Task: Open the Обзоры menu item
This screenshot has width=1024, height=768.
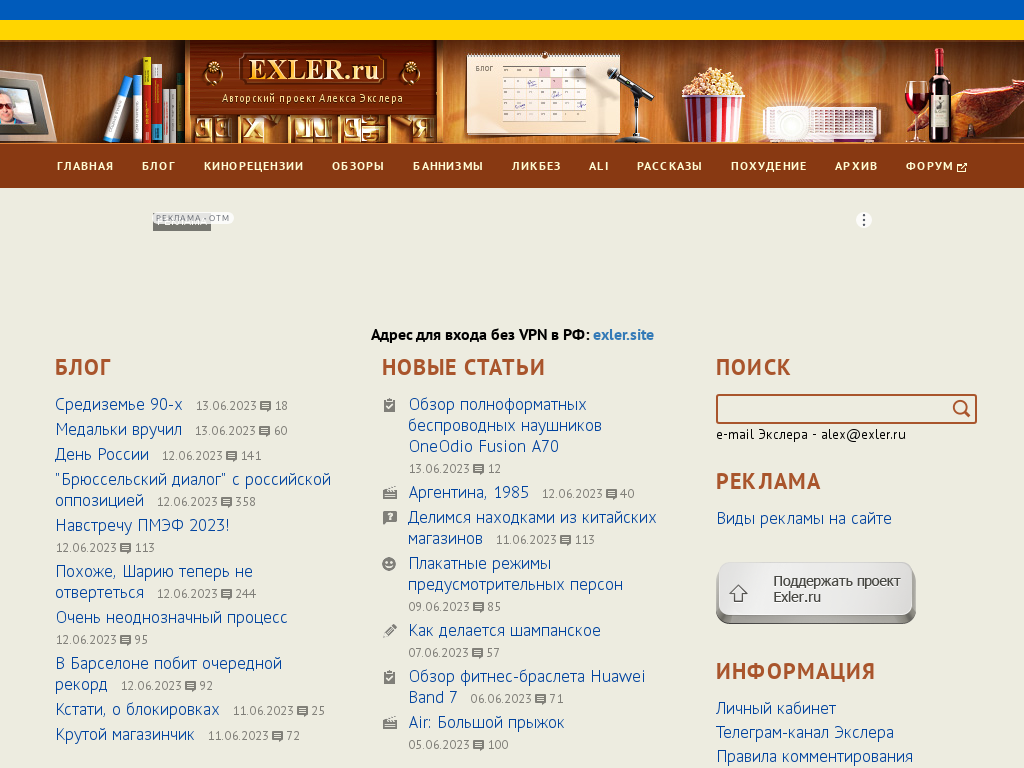Action: tap(358, 167)
